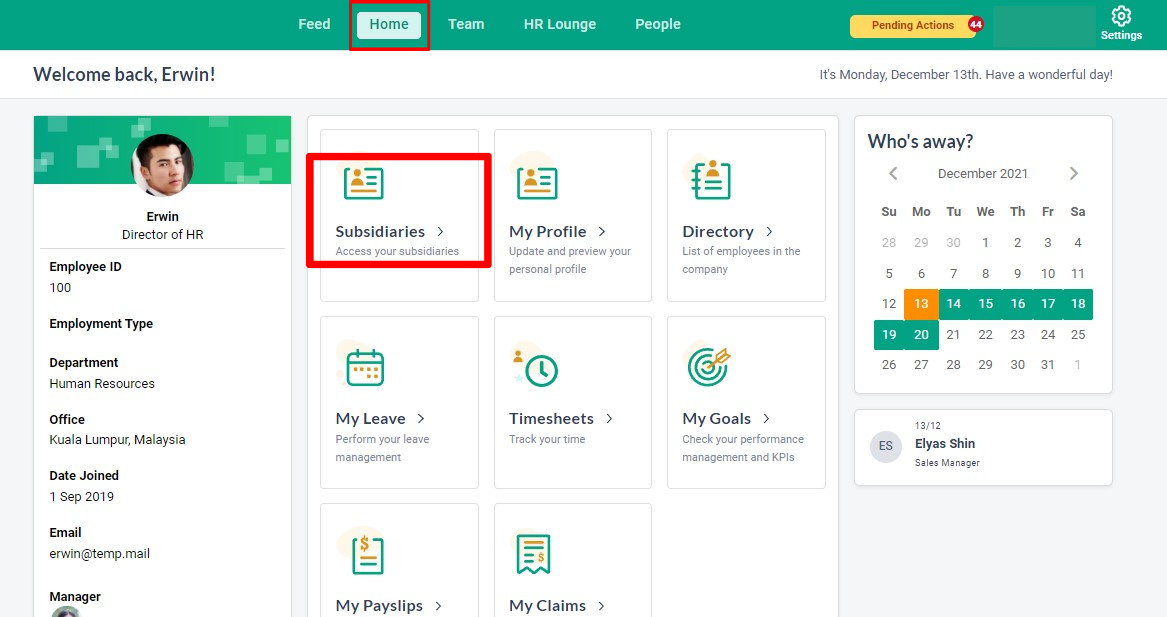This screenshot has width=1167, height=617.
Task: Go to next month in calendar
Action: click(x=1073, y=173)
